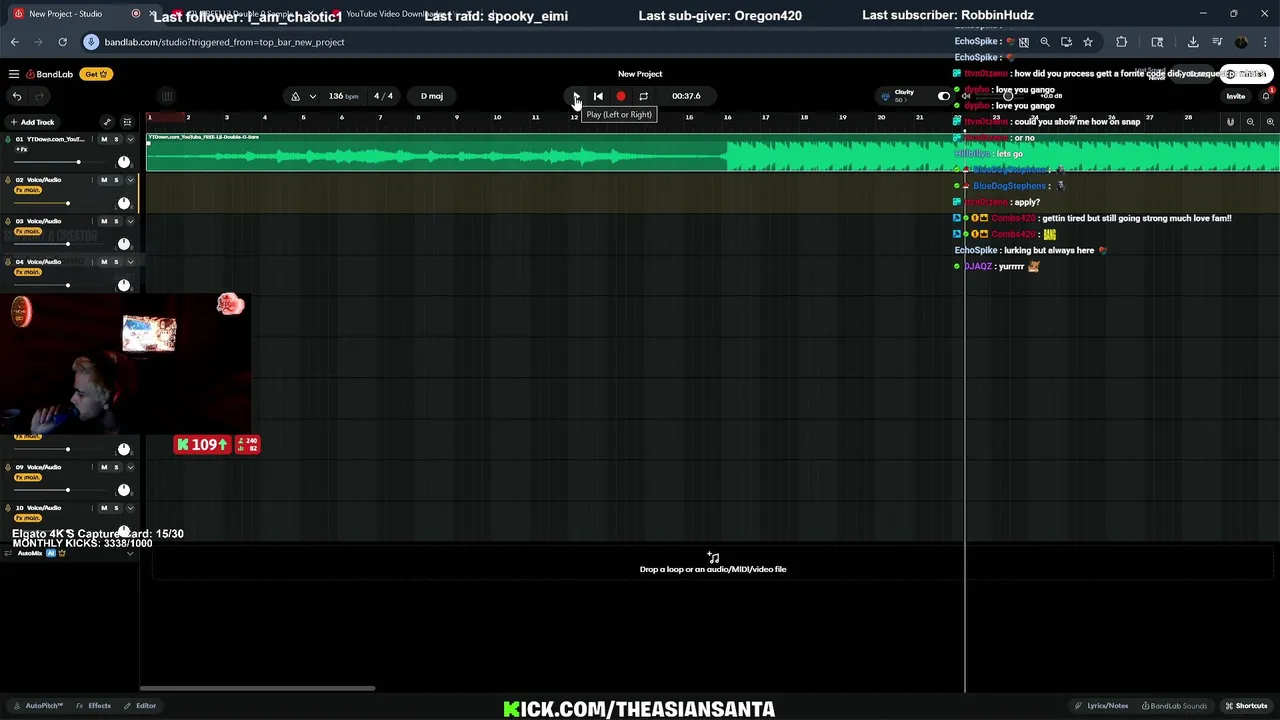This screenshot has height=720, width=1280.
Task: Redo the last action
Action: (x=40, y=96)
